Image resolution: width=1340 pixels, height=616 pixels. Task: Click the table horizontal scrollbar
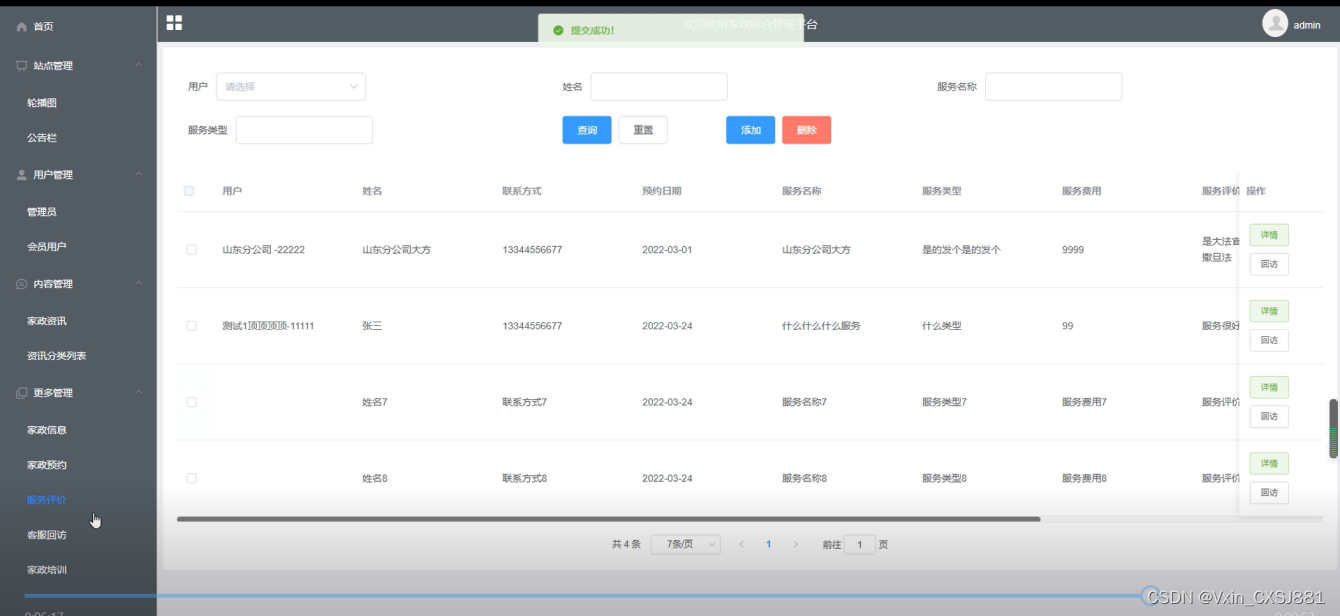[608, 519]
